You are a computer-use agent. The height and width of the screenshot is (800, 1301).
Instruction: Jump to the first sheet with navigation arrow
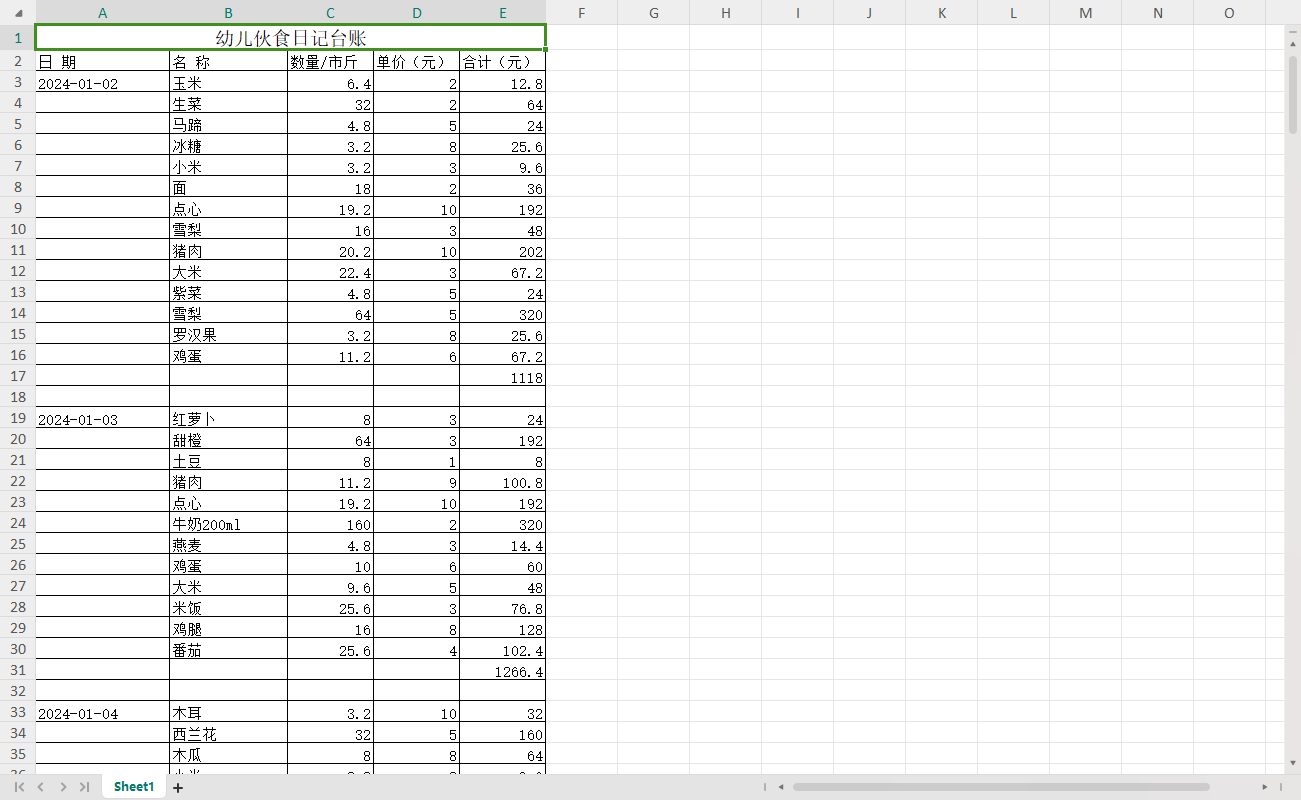tap(19, 787)
